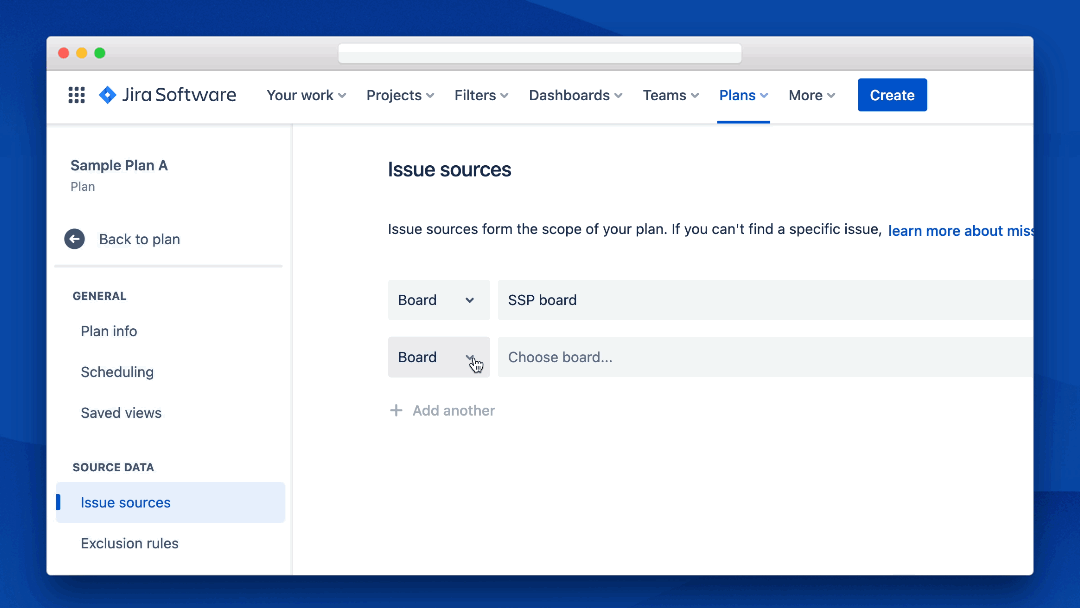This screenshot has width=1080, height=608.
Task: Follow the learn more about missing issues link
Action: click(960, 231)
